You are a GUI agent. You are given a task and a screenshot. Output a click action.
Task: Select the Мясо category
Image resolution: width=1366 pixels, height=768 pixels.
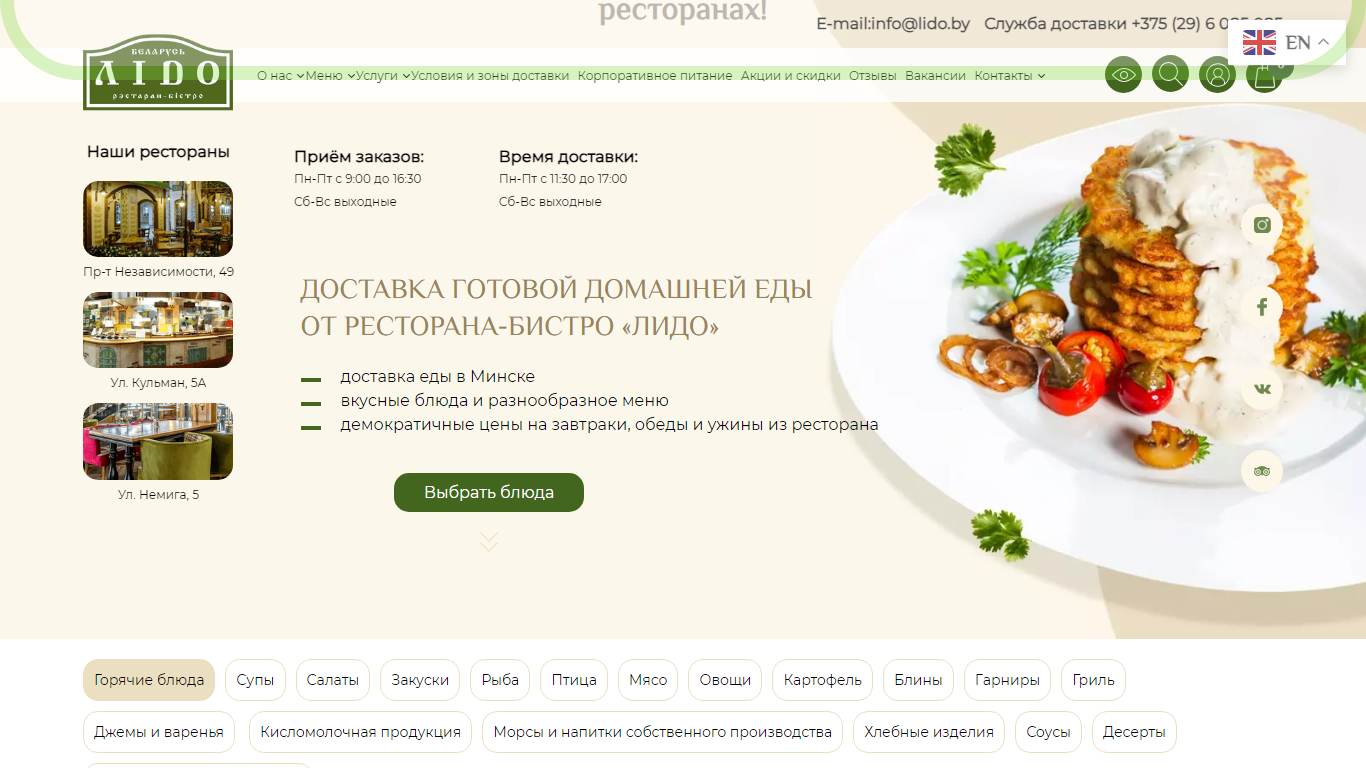pos(648,680)
